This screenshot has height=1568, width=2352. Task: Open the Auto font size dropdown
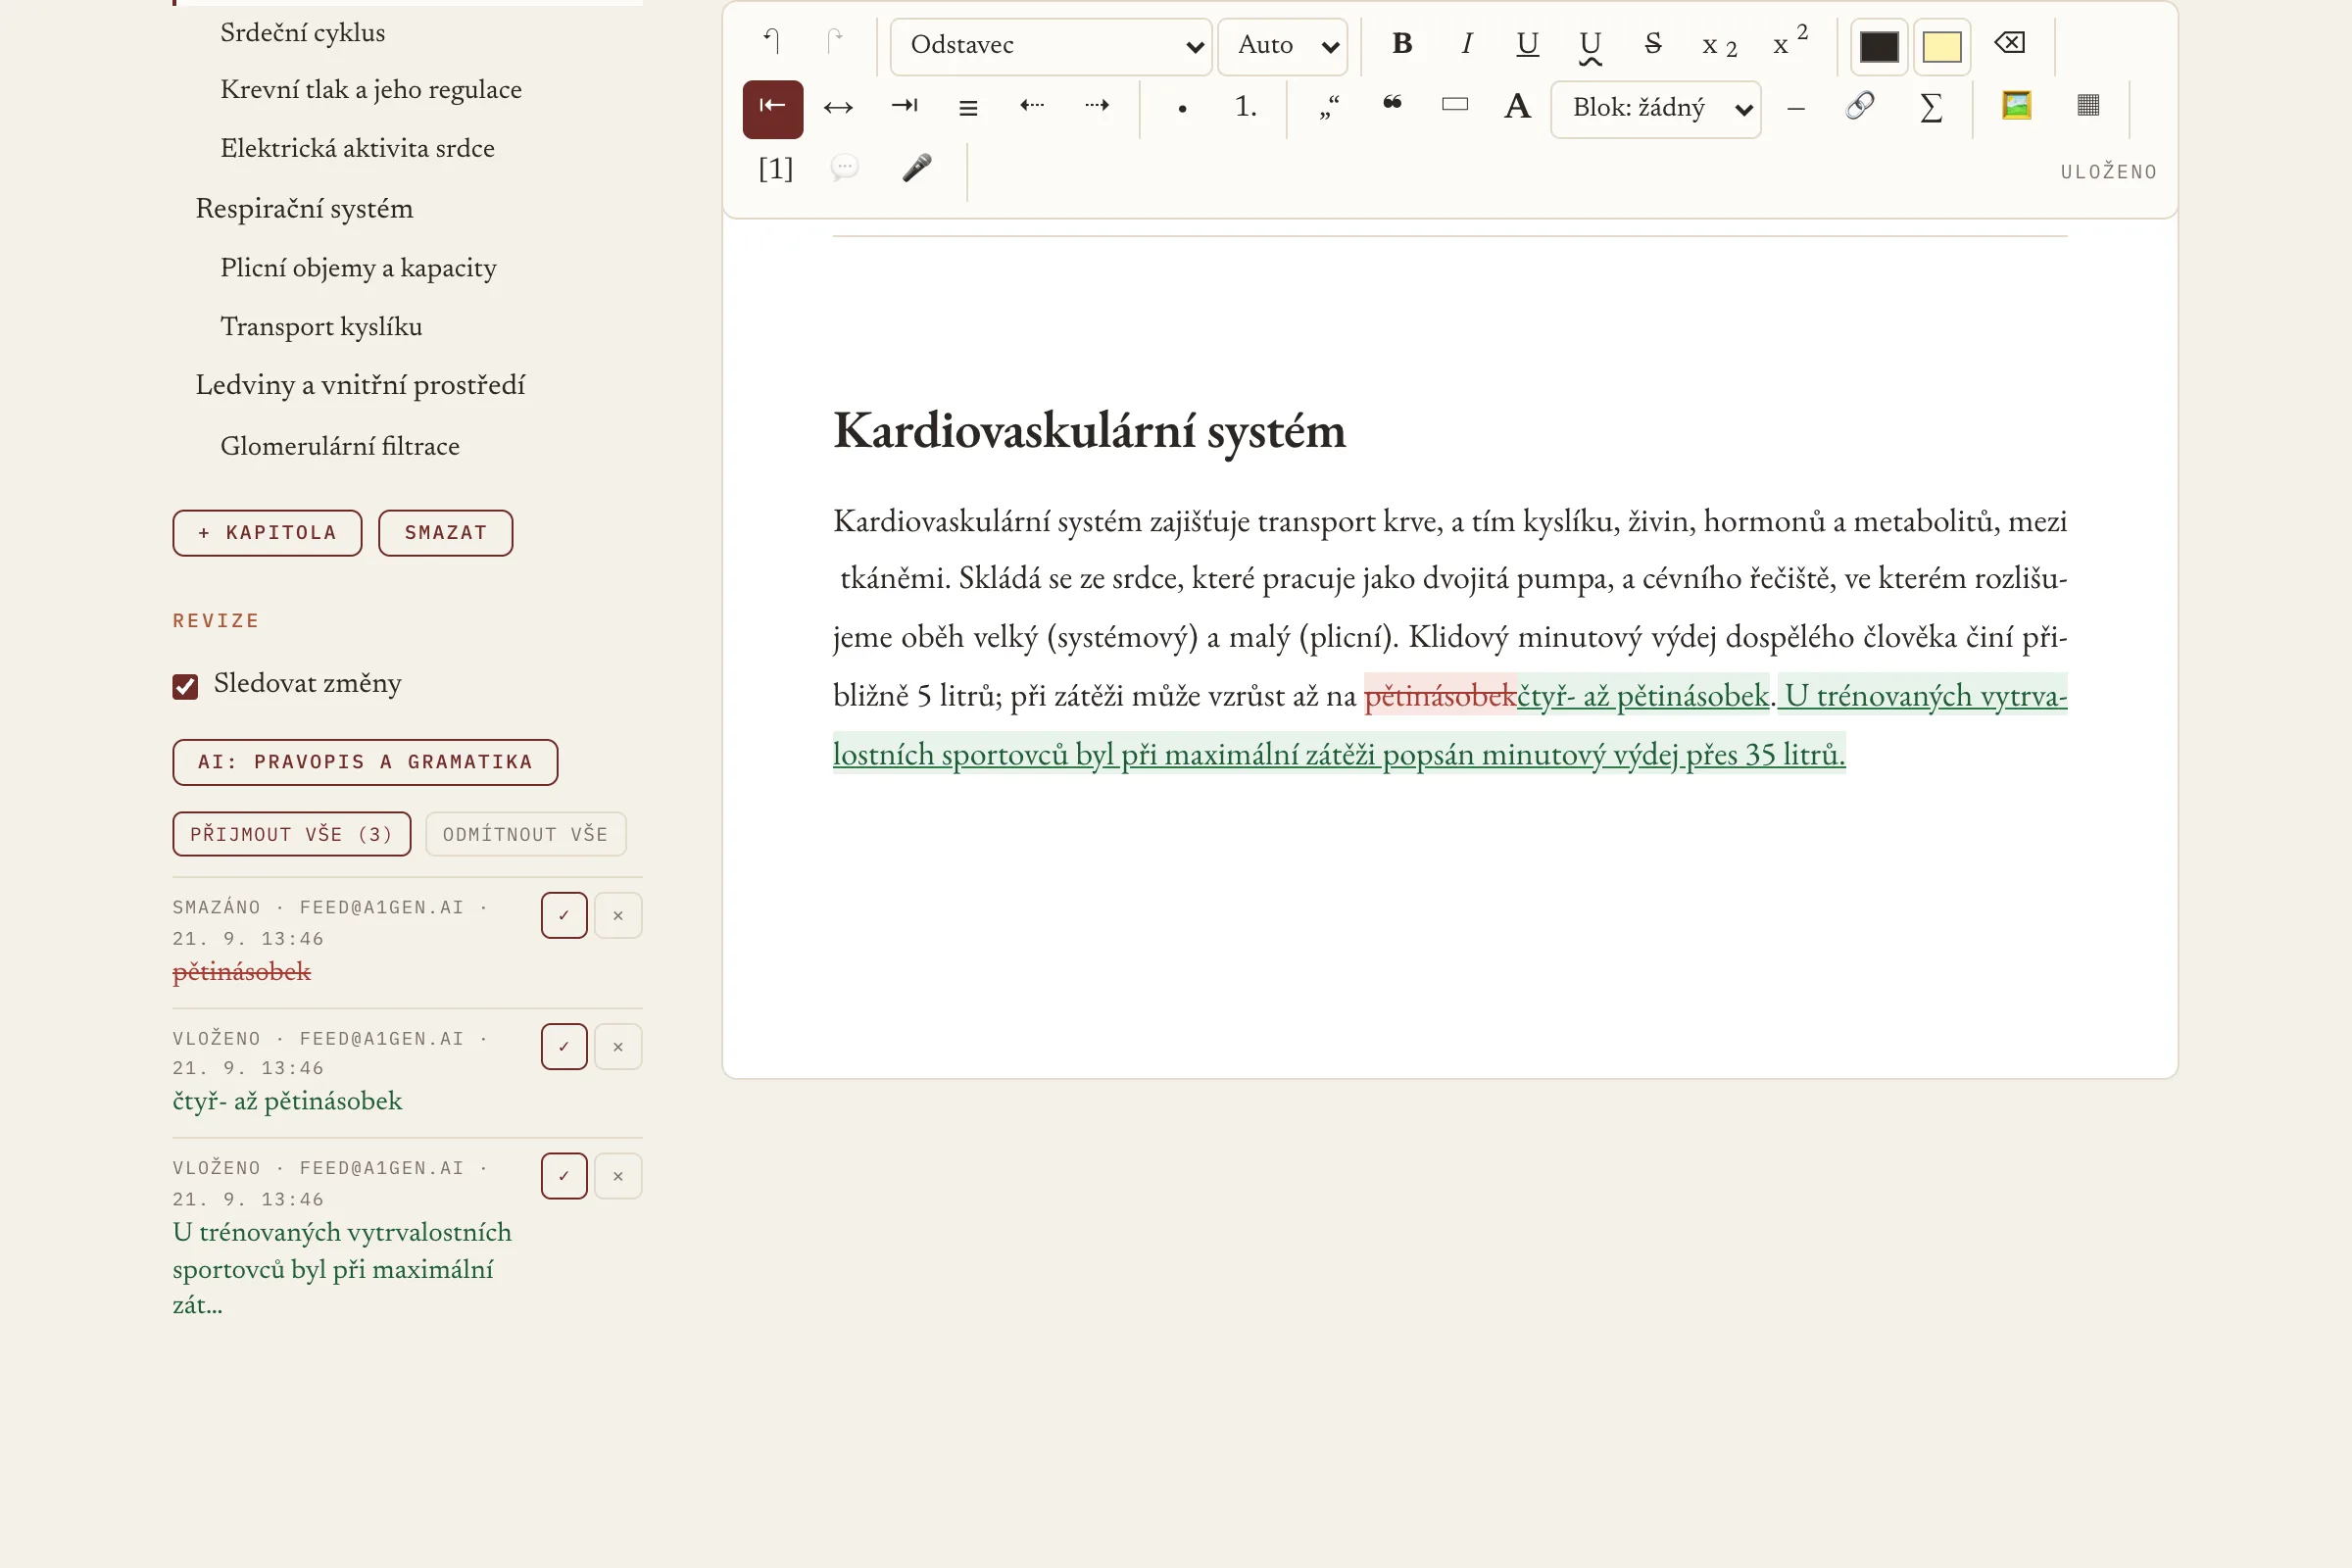click(x=1282, y=46)
